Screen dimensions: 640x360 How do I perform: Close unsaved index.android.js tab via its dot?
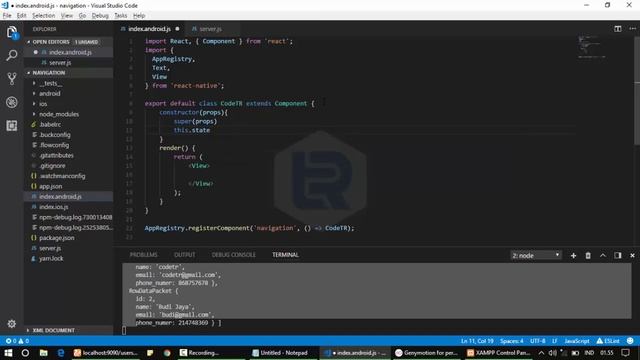[x=177, y=29]
